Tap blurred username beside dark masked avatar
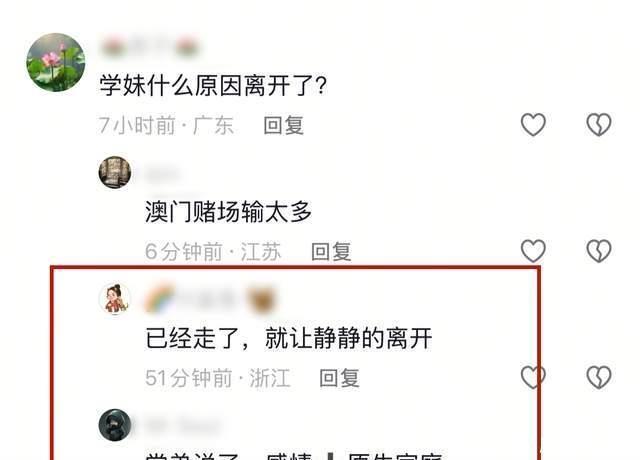Image resolution: width=640 pixels, height=460 pixels. pos(182,425)
